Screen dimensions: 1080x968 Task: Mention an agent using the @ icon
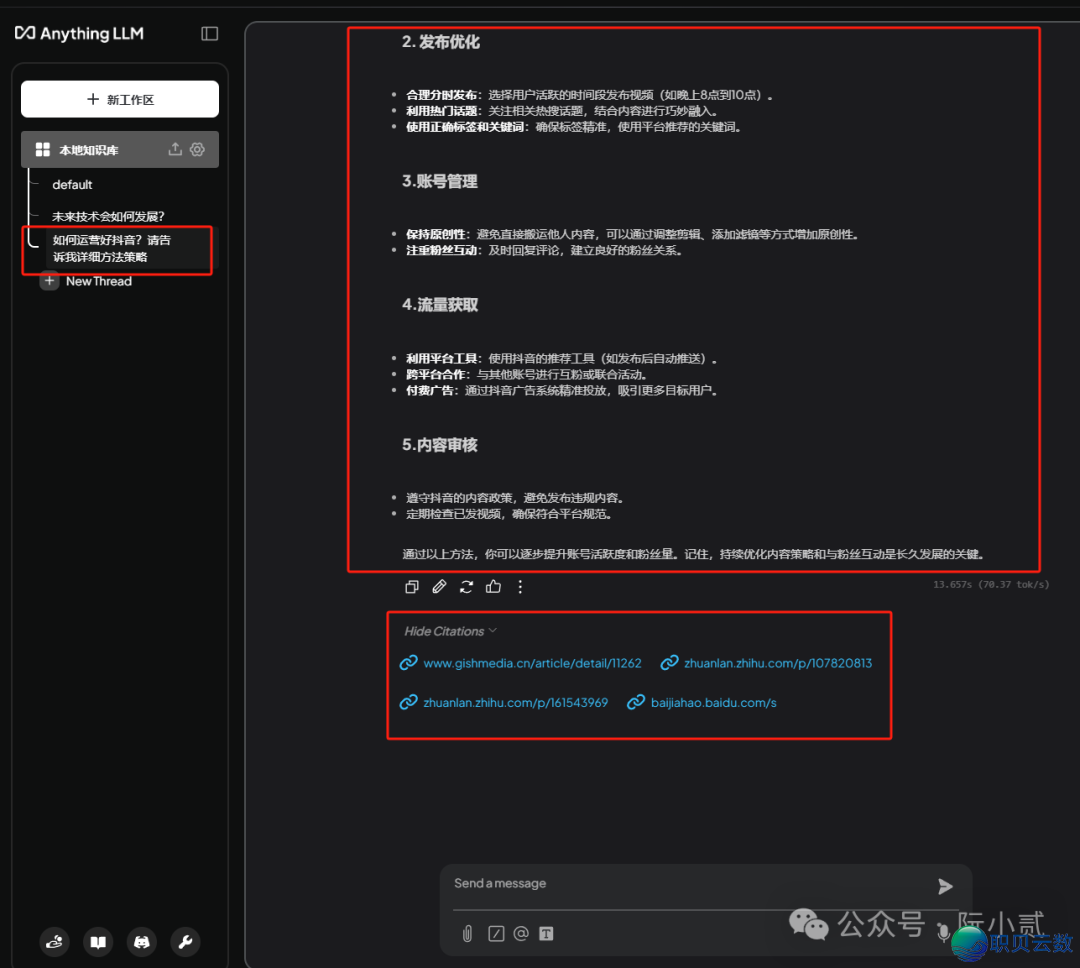(x=521, y=933)
